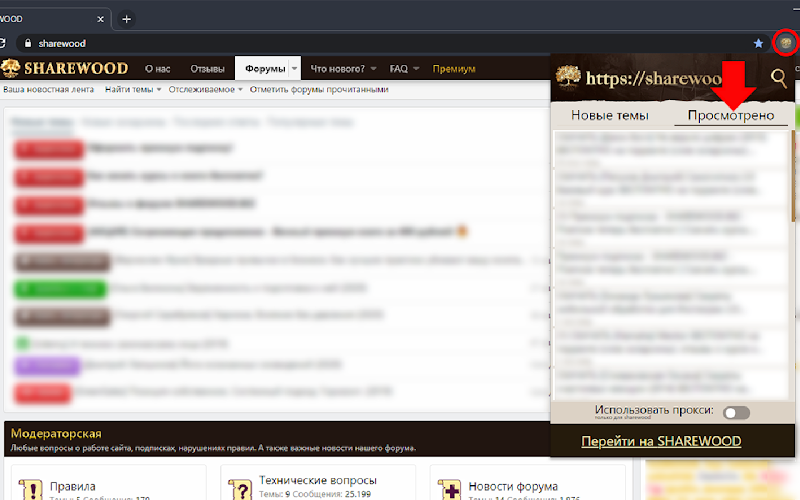This screenshot has height=500, width=800.
Task: Click Отметить форумы прочитанными
Action: point(319,89)
